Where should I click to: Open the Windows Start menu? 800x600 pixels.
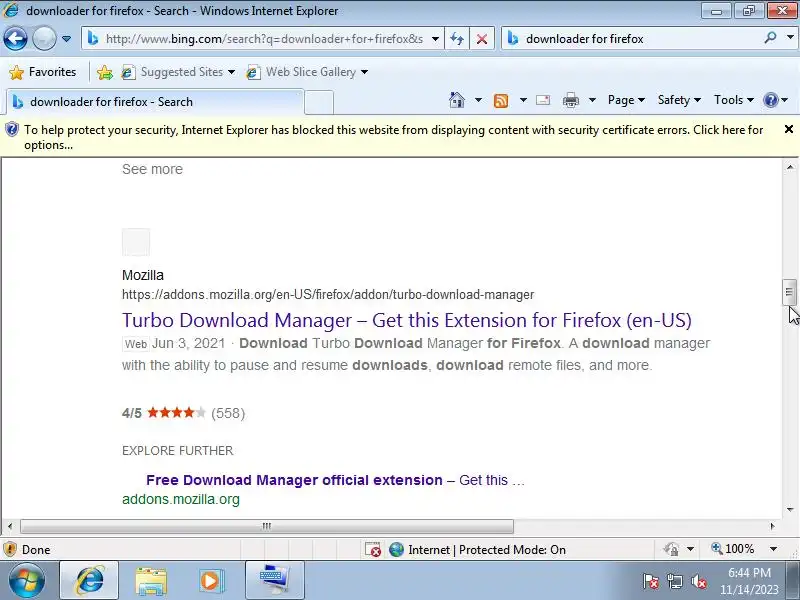coord(26,580)
